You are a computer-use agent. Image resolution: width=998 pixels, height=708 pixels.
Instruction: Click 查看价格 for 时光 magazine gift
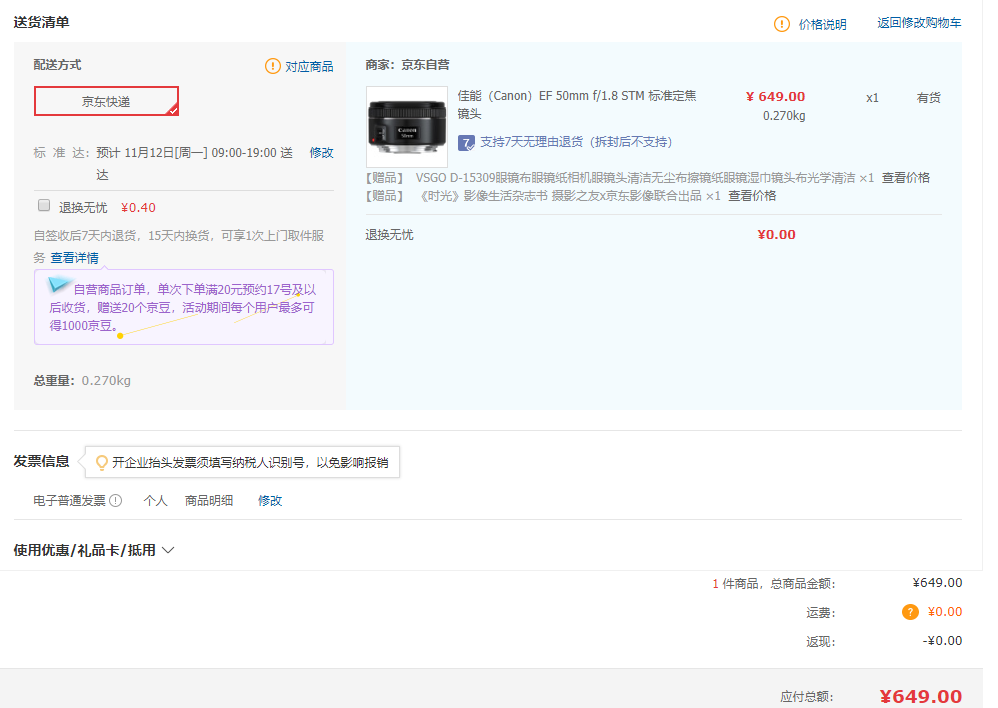[x=751, y=196]
